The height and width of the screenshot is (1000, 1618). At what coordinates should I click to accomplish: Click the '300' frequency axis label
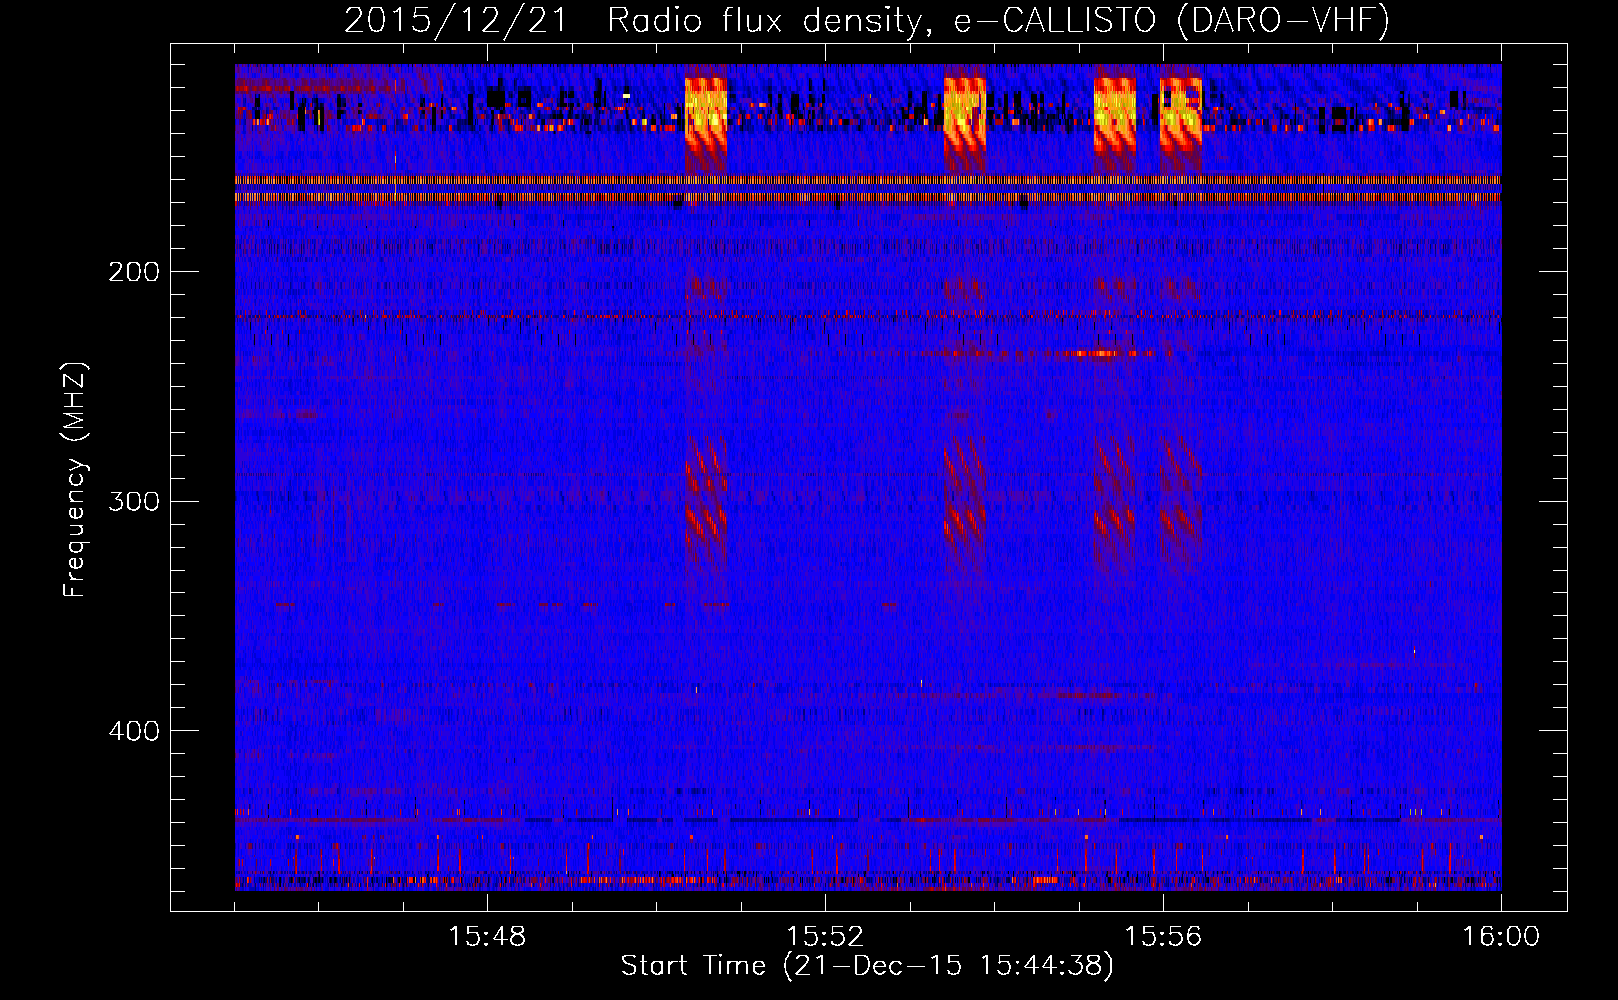tap(133, 501)
